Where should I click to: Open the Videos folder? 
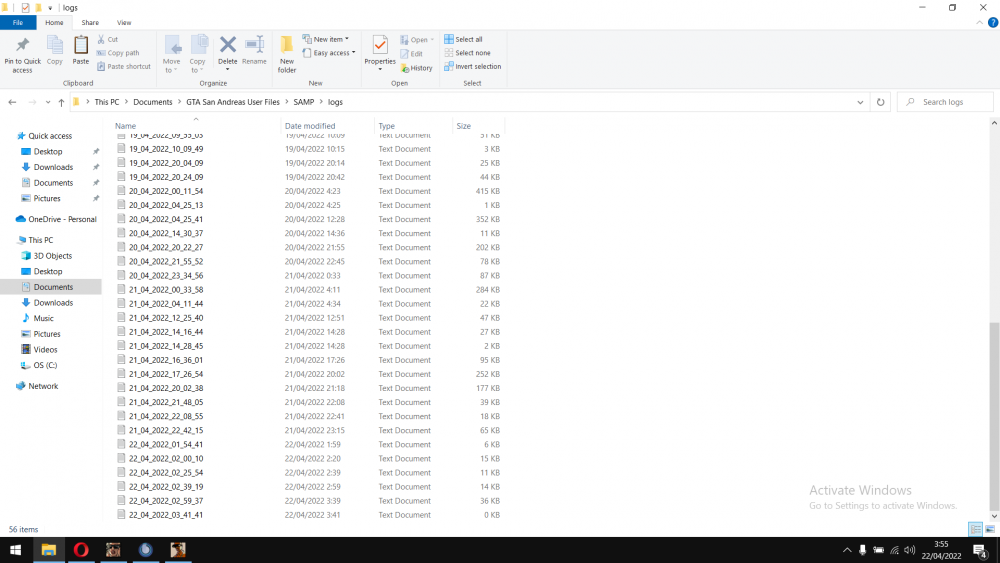(45, 349)
